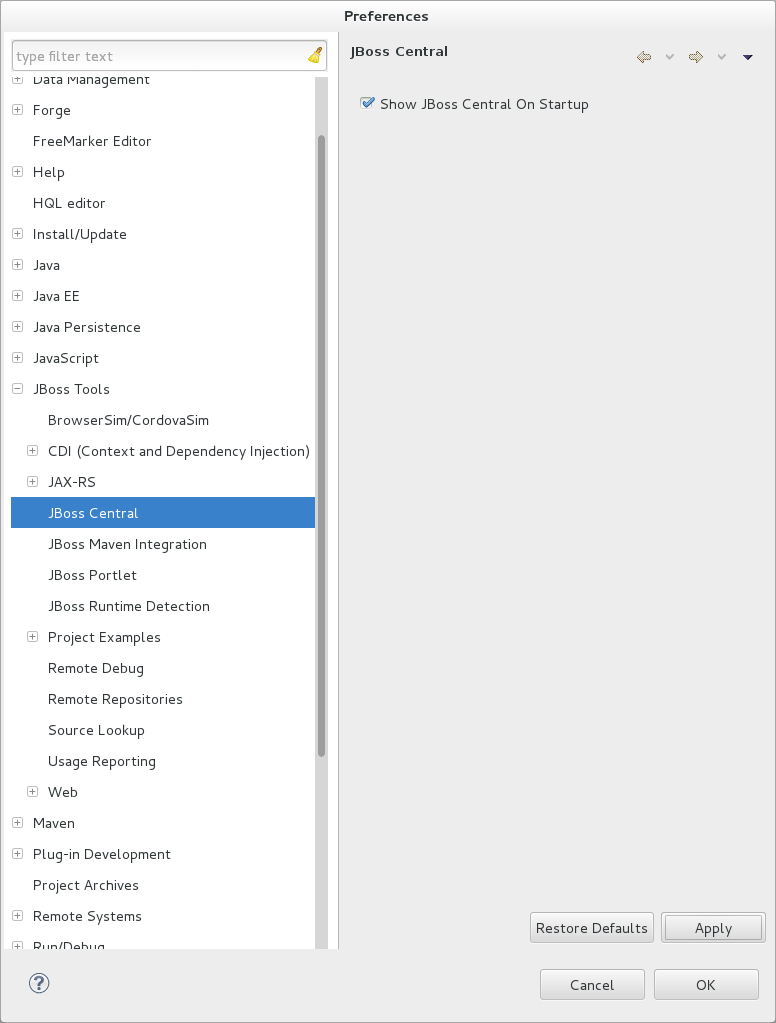This screenshot has width=776, height=1023.
Task: Open the back navigation history chevron
Action: click(x=668, y=57)
